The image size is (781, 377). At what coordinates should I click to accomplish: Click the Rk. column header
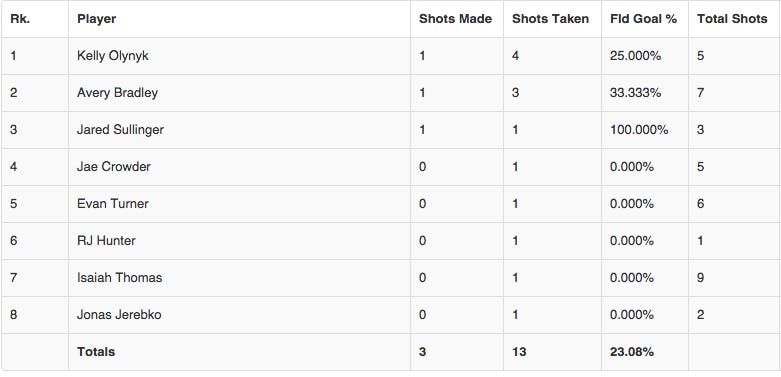coord(20,19)
